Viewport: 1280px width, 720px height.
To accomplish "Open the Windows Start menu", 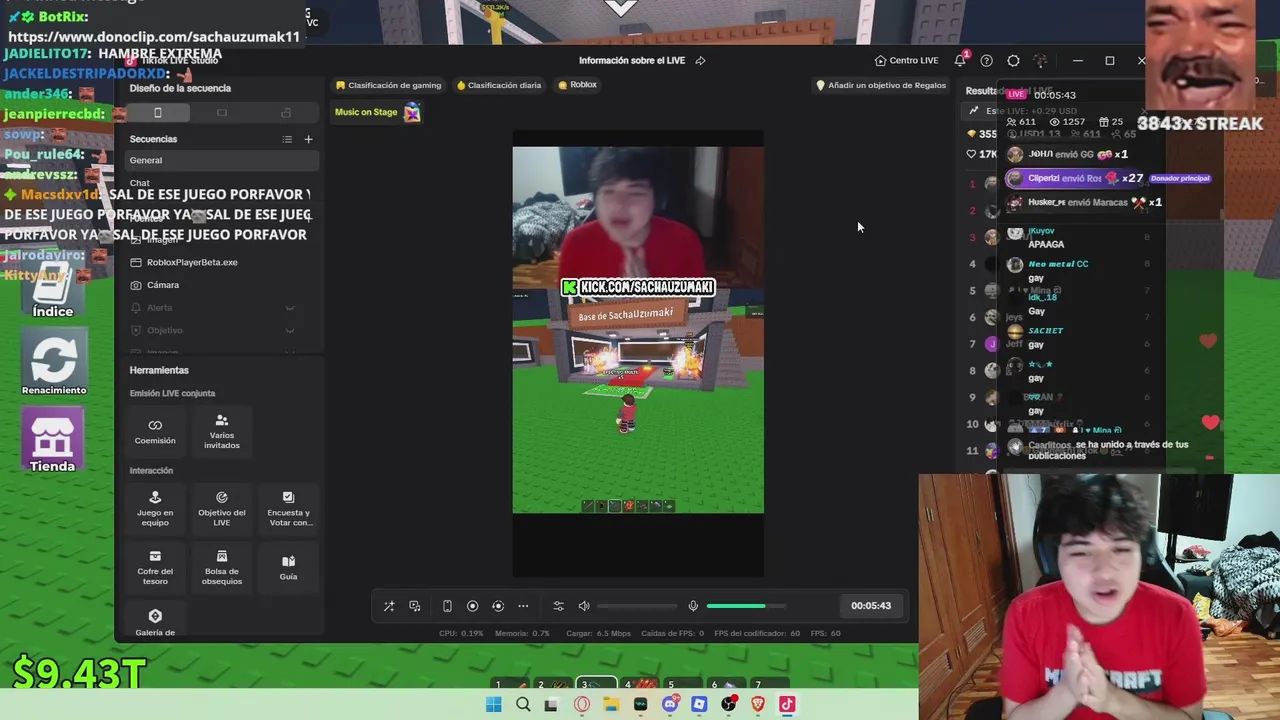I will 493,705.
